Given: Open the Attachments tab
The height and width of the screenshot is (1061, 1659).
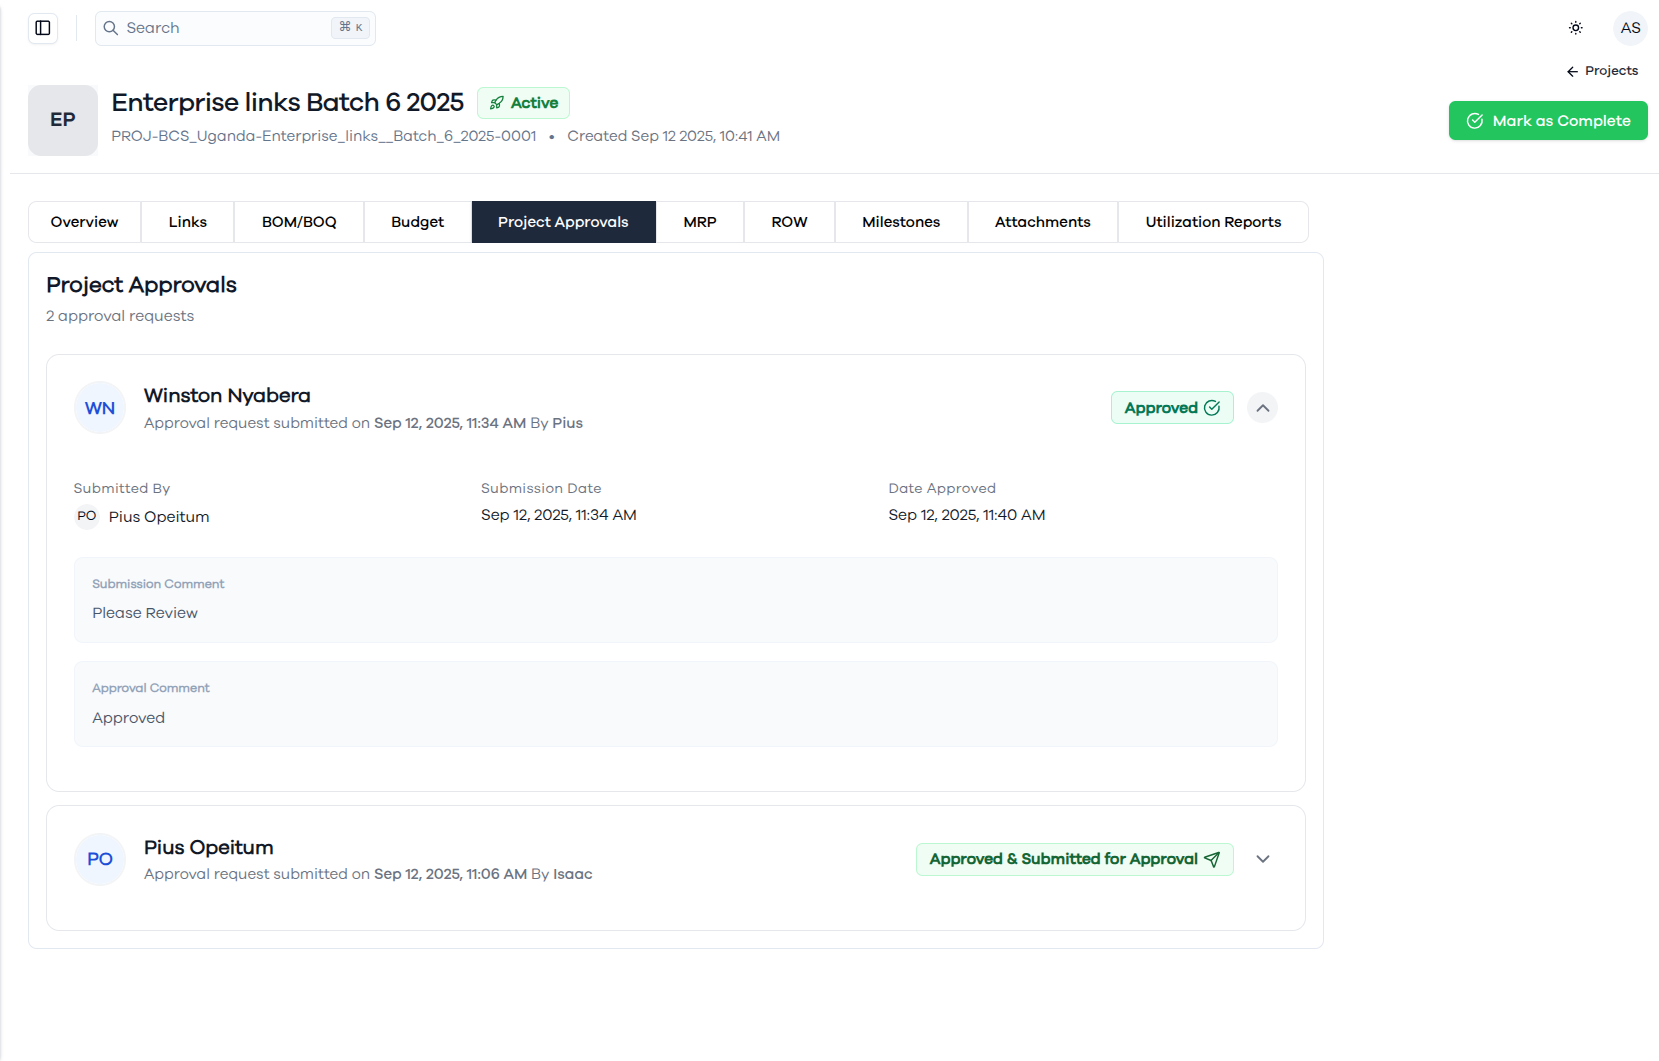Looking at the screenshot, I should pyautogui.click(x=1043, y=222).
